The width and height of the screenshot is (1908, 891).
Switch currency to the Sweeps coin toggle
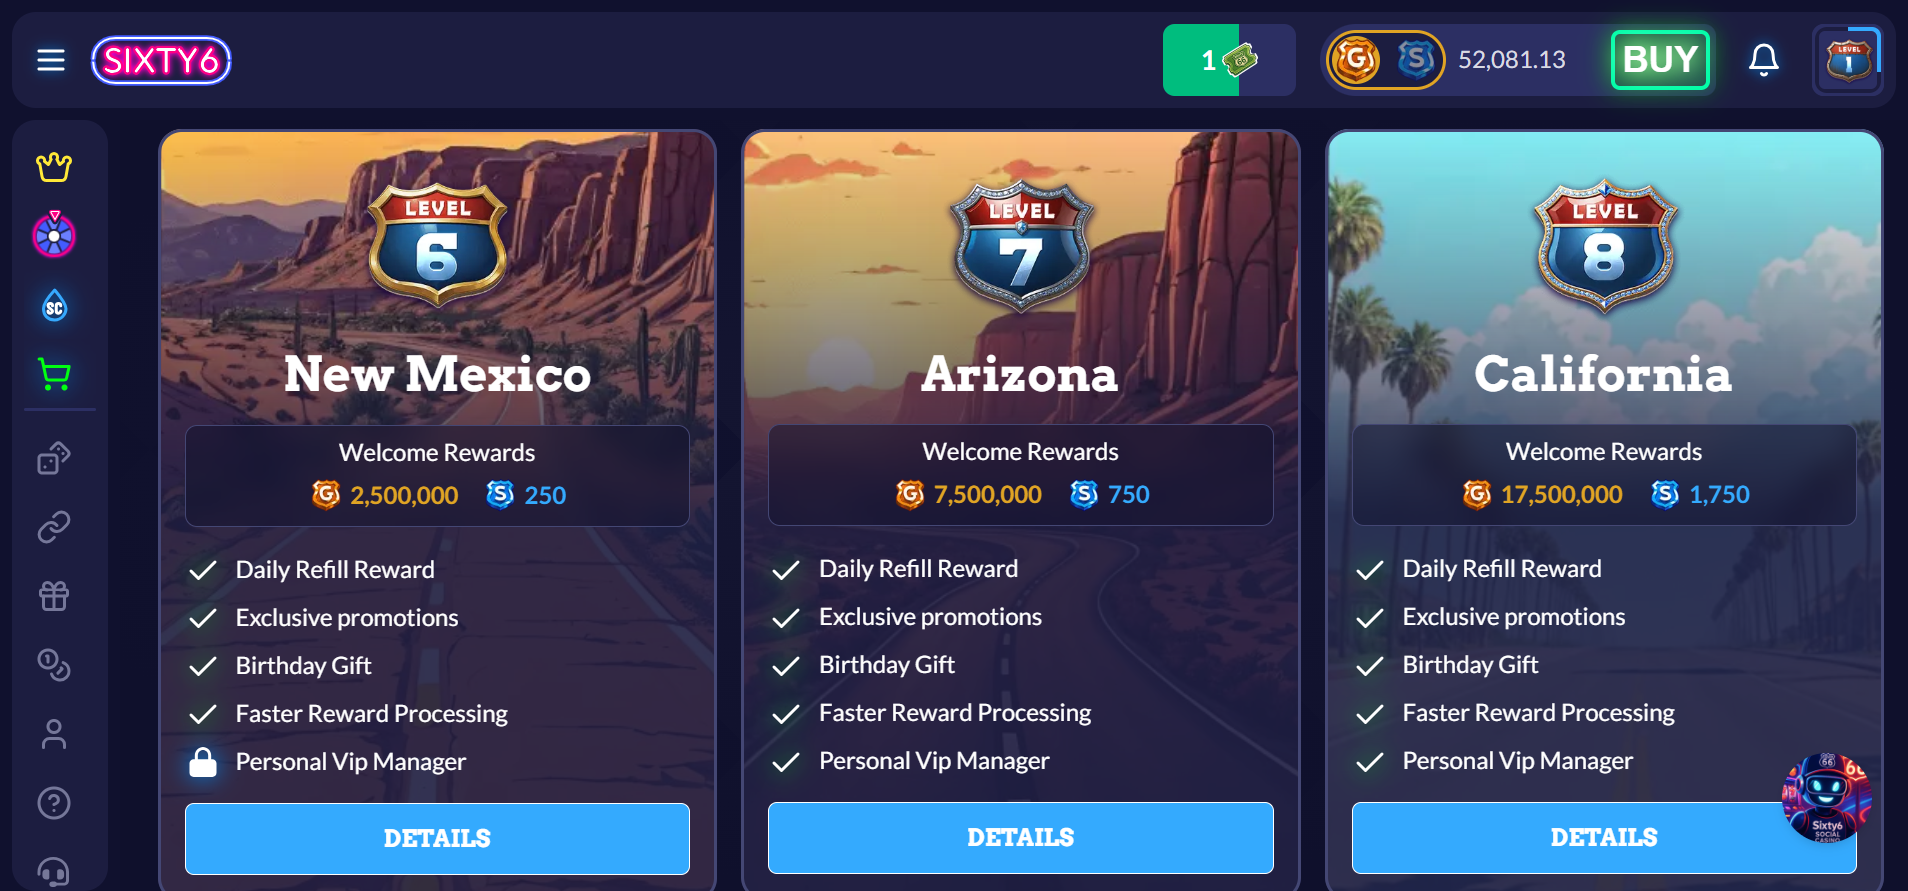pos(1416,60)
